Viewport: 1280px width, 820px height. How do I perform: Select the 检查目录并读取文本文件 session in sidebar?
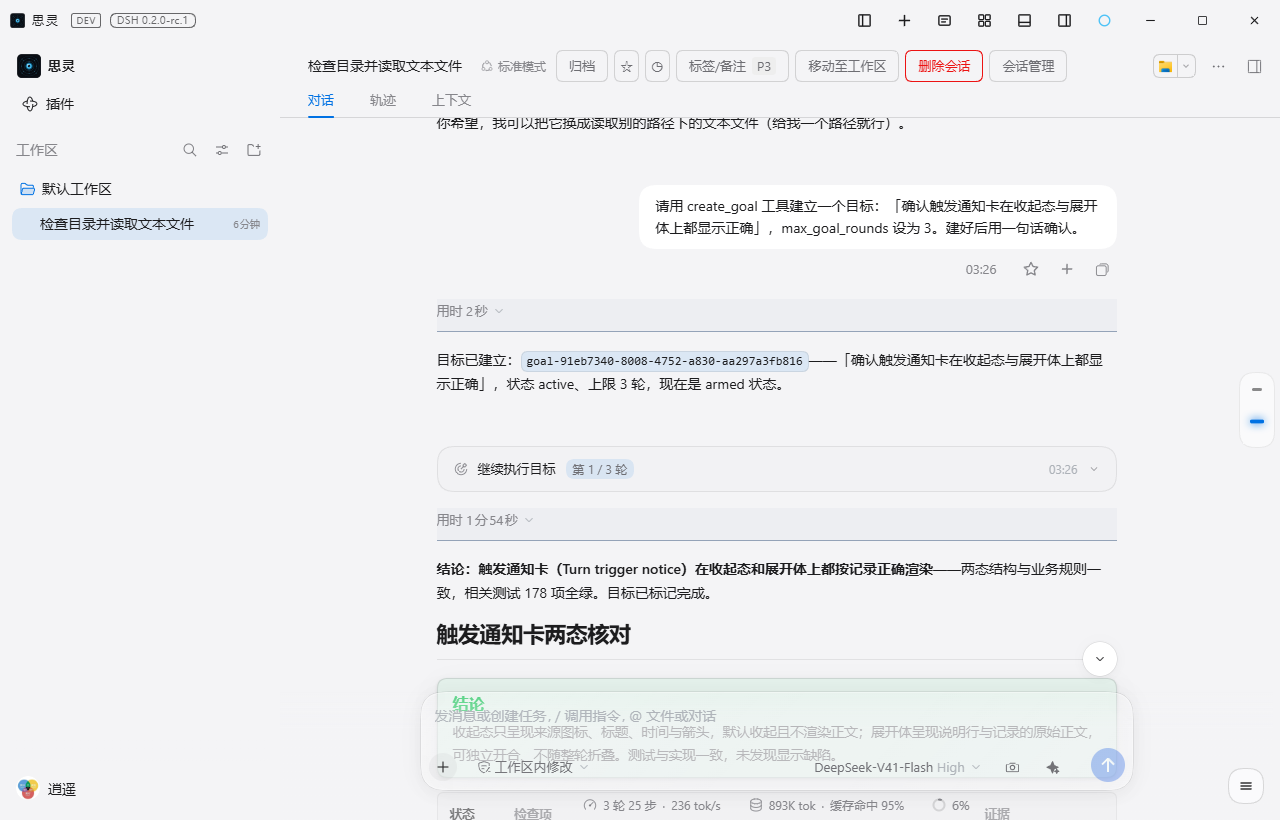[140, 224]
